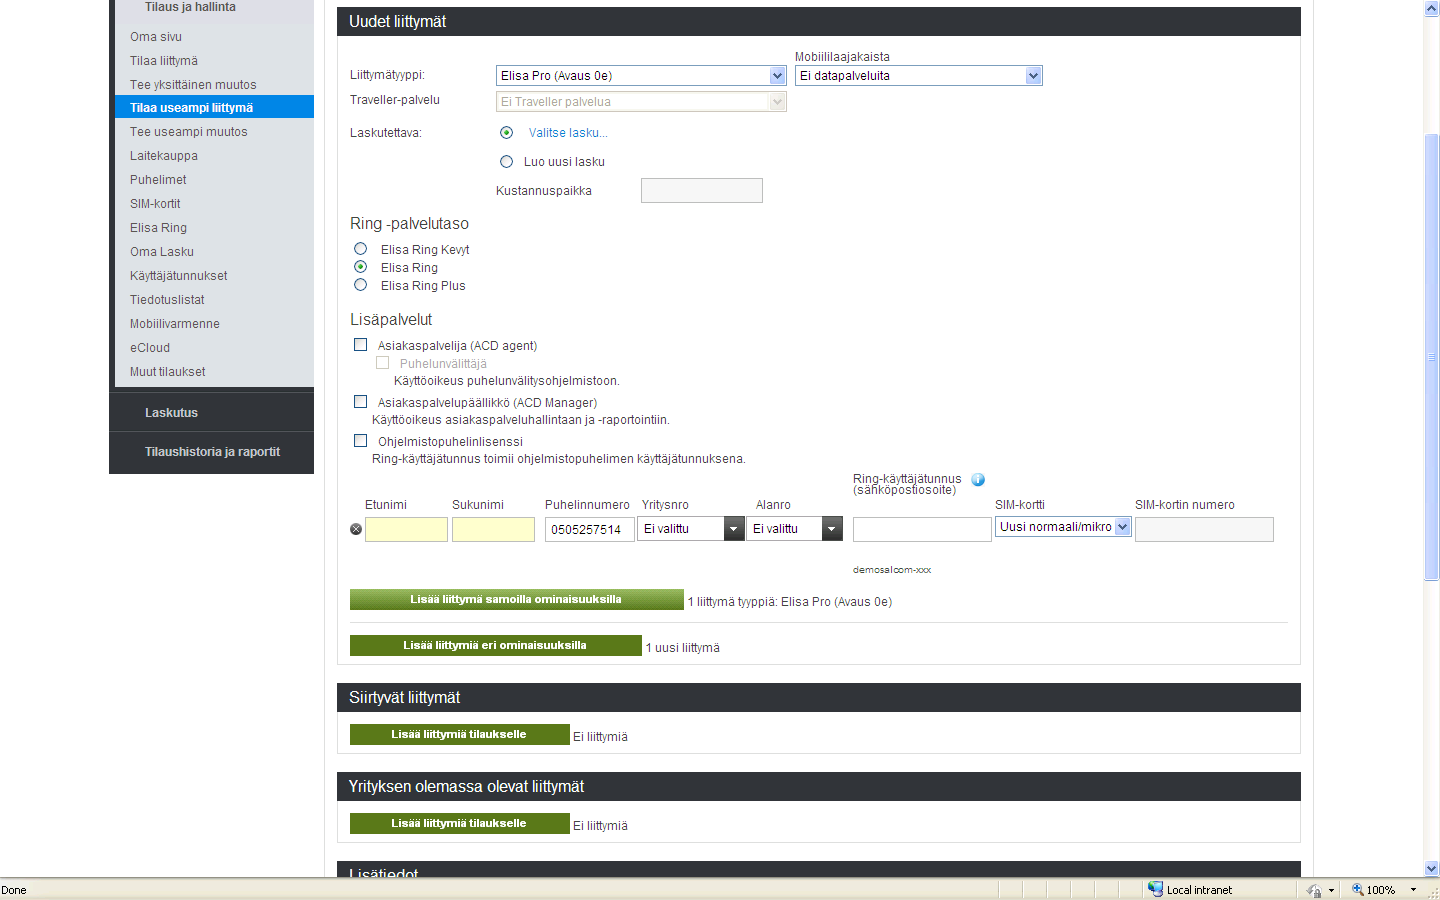Open Tilaa liittymä menu item
This screenshot has width=1440, height=900.
pos(164,61)
